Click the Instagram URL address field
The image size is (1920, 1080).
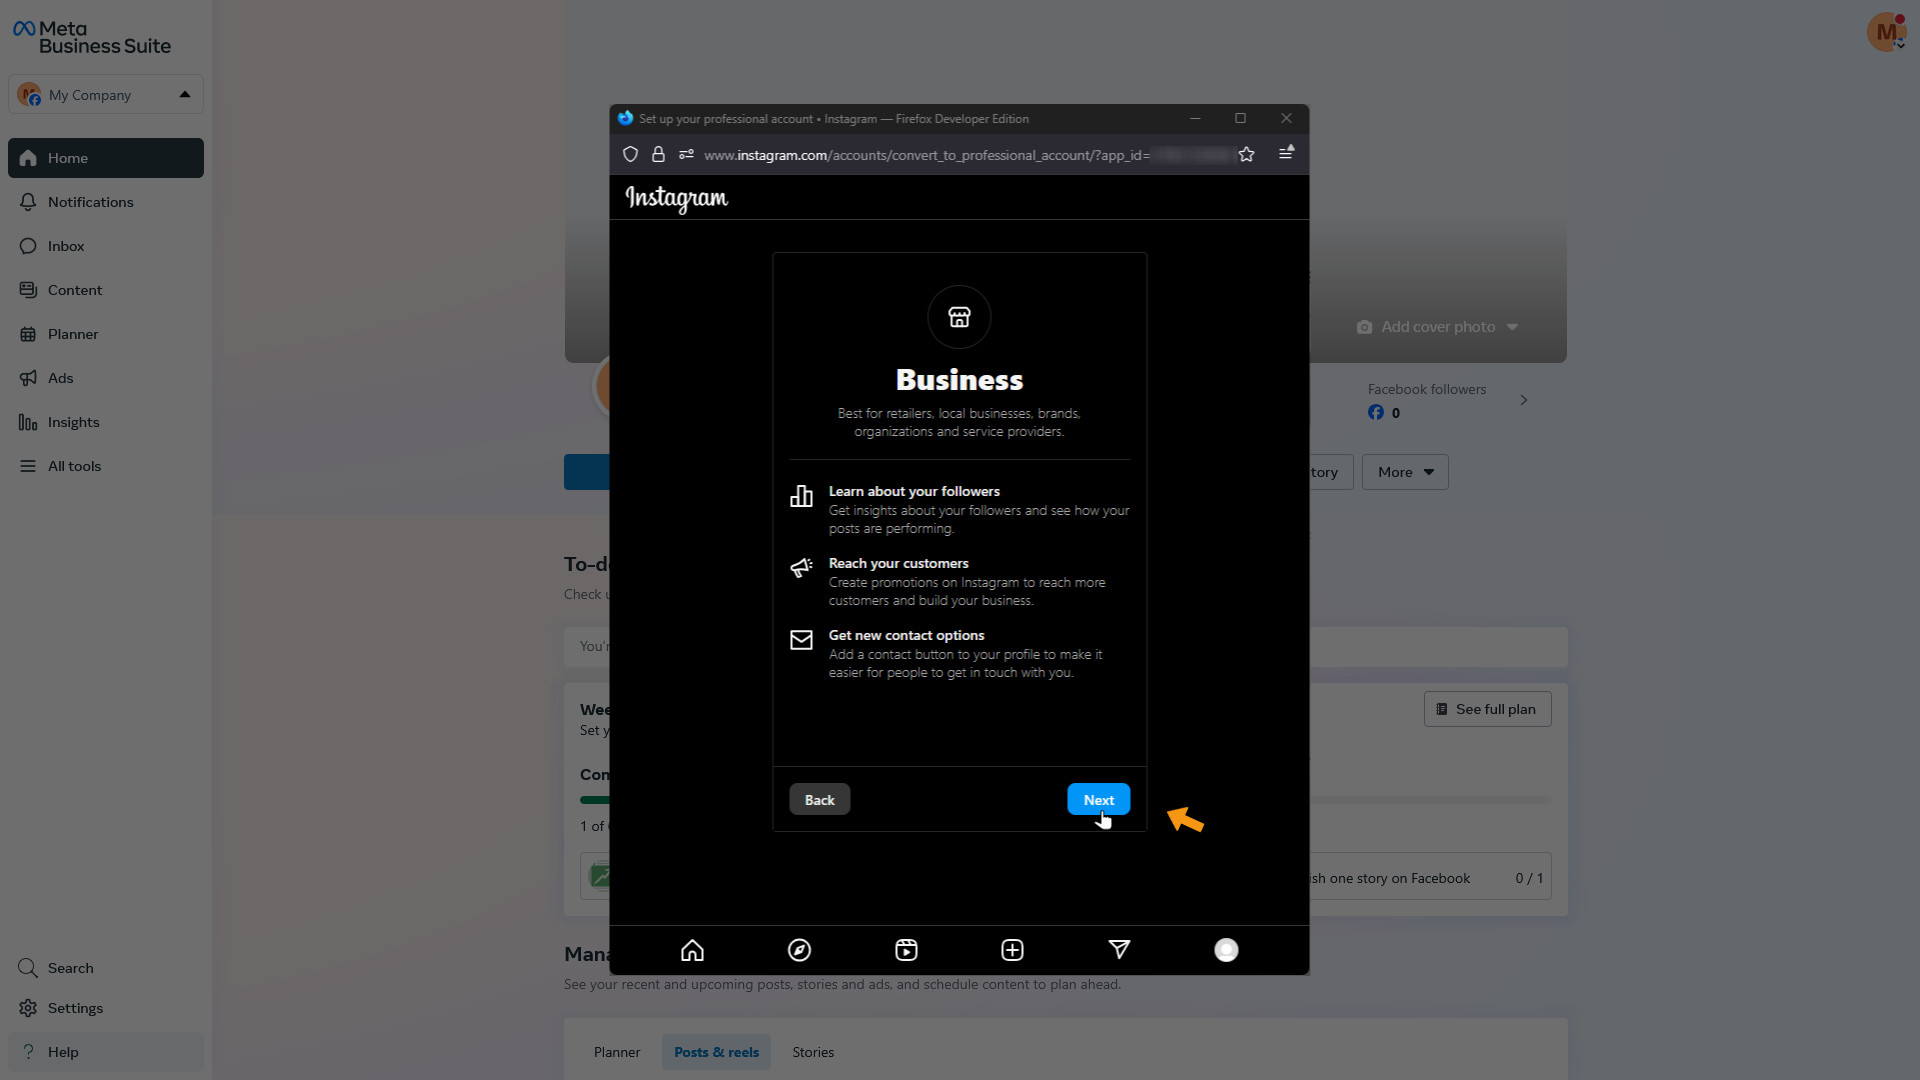click(926, 155)
